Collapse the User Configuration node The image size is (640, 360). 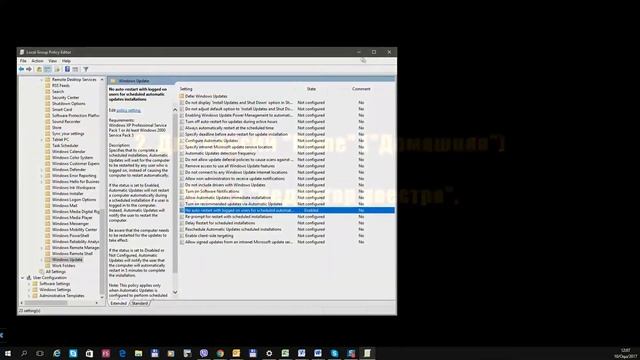point(22,278)
